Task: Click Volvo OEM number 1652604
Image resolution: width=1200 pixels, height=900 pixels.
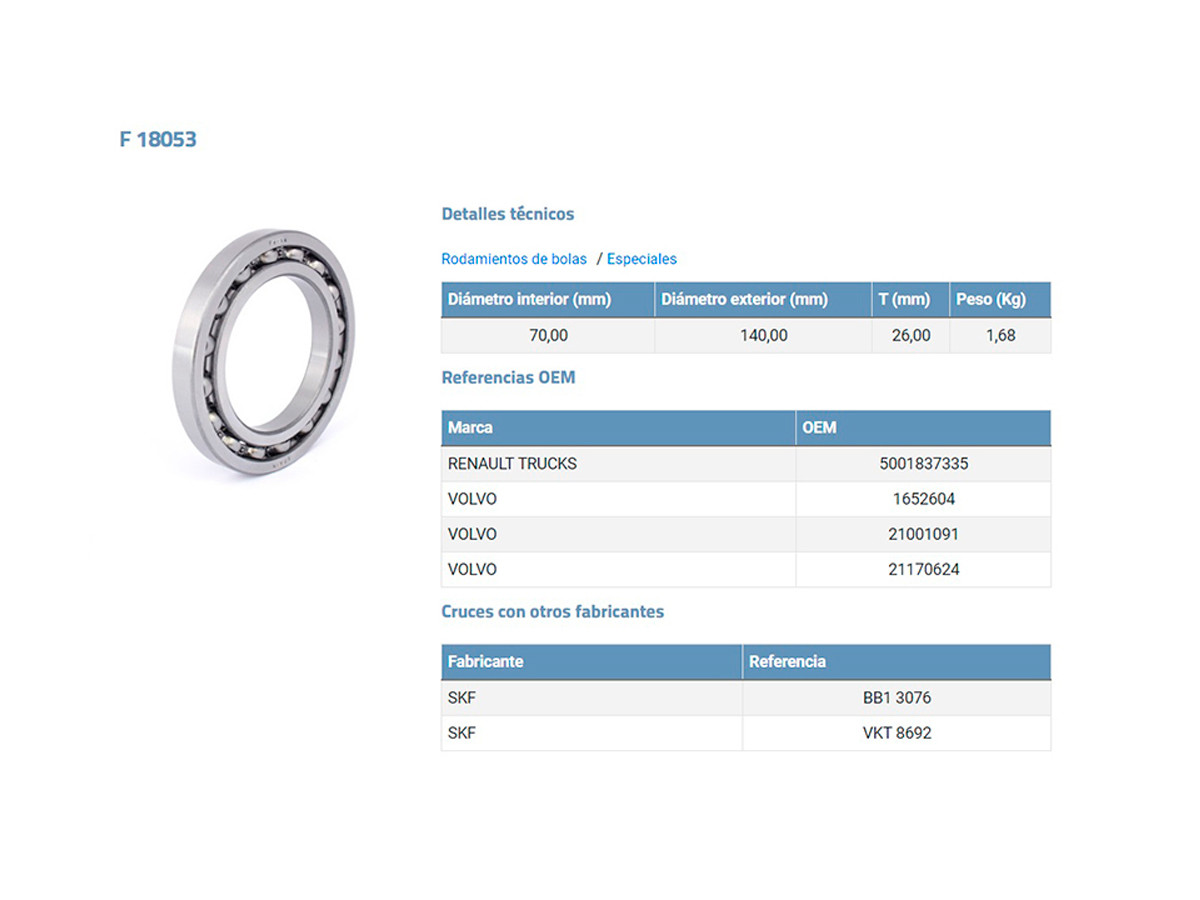Action: coord(923,499)
